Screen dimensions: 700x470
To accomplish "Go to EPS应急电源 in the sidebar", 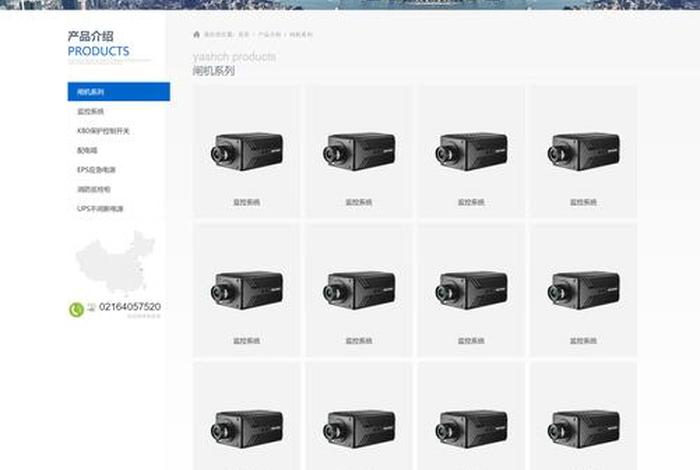I will click(x=97, y=169).
